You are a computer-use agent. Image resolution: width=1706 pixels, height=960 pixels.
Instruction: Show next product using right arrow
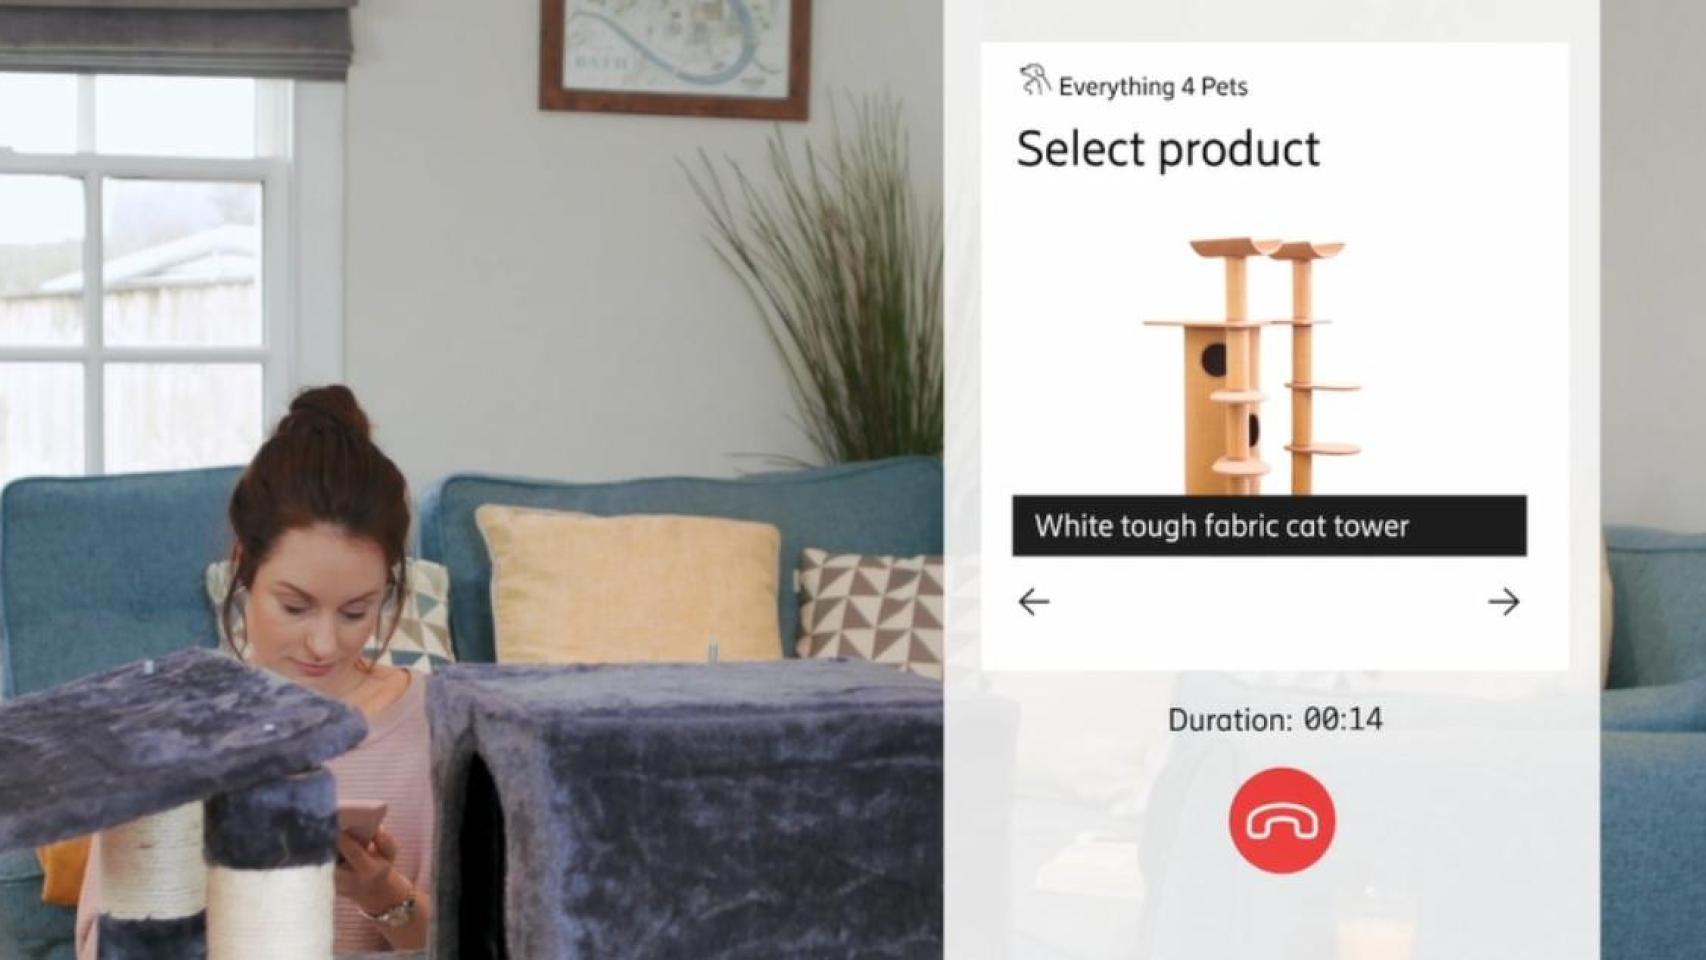(1503, 602)
